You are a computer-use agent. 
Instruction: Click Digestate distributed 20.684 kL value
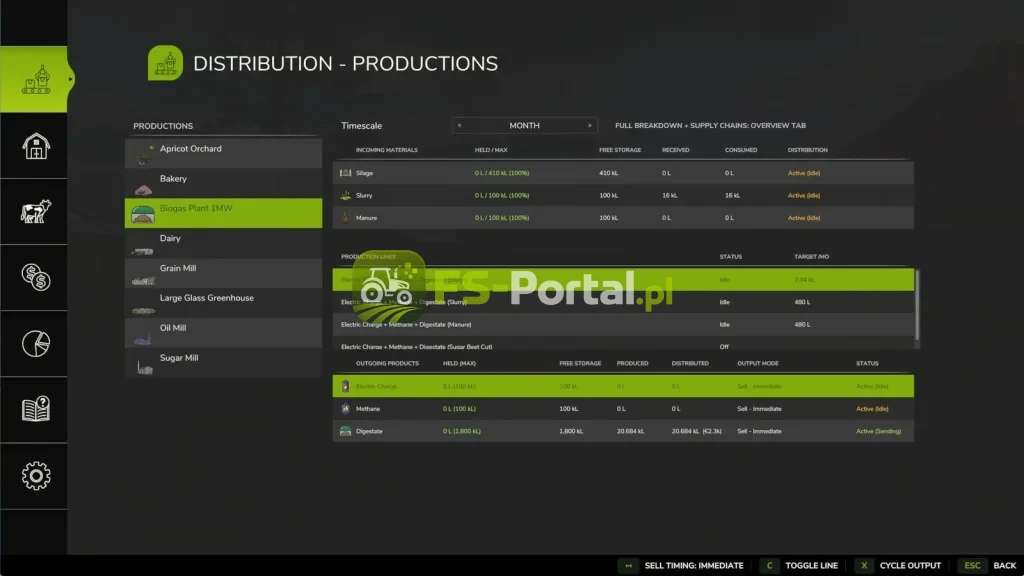(696, 431)
